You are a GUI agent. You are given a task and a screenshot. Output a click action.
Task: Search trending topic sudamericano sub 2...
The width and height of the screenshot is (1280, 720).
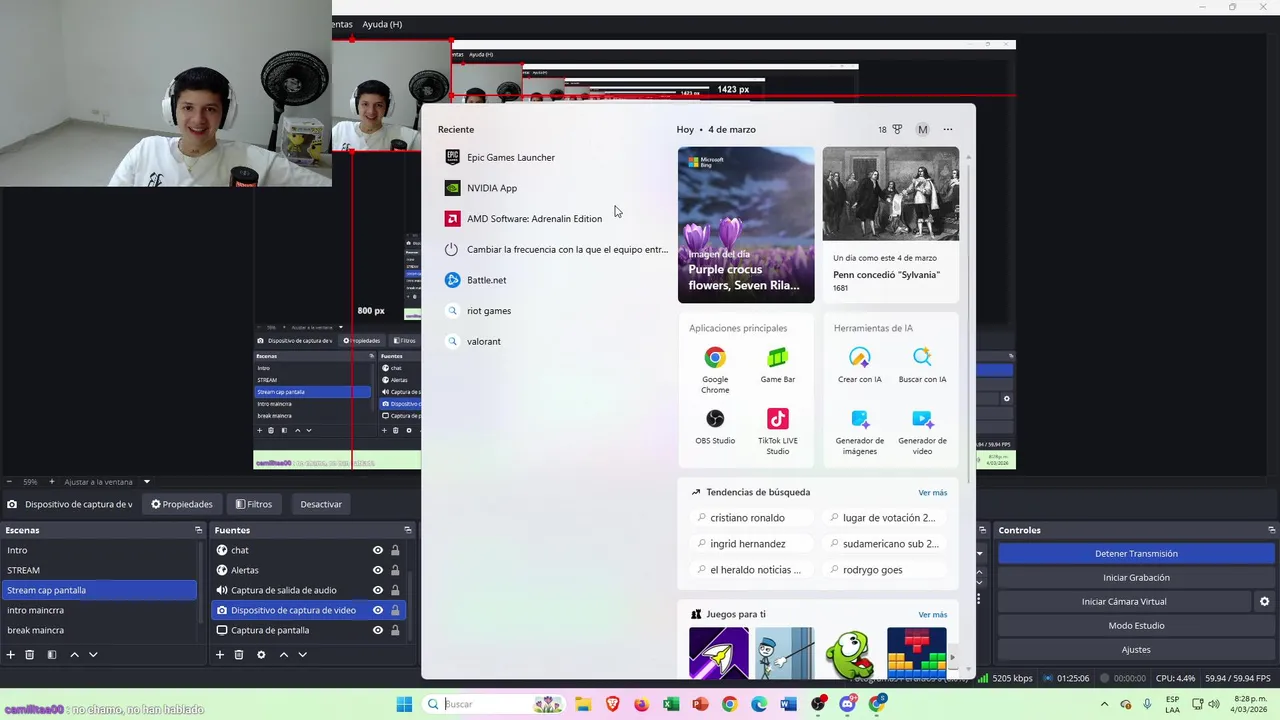click(x=890, y=544)
